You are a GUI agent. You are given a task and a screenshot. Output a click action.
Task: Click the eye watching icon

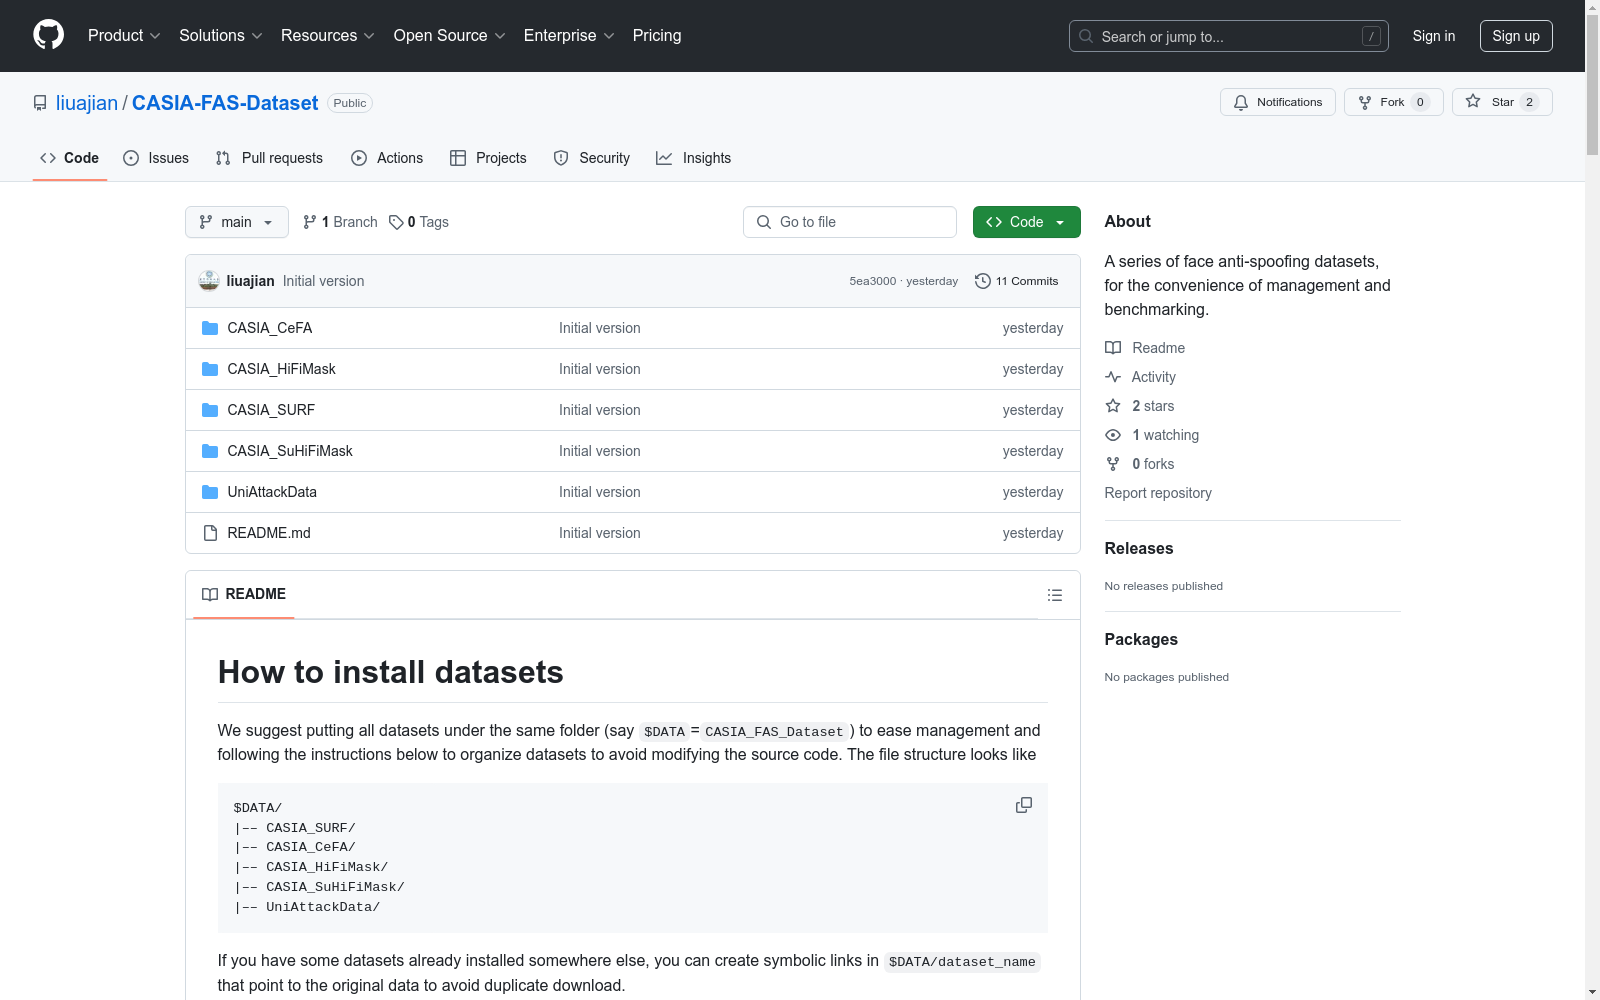tap(1113, 435)
